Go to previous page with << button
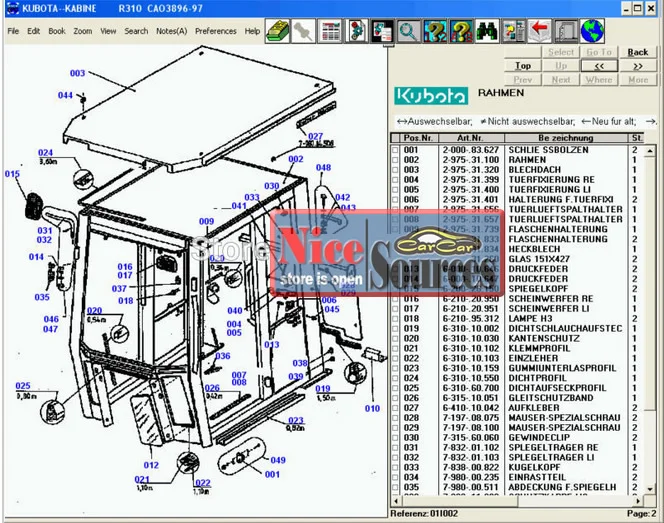 pyautogui.click(x=599, y=66)
